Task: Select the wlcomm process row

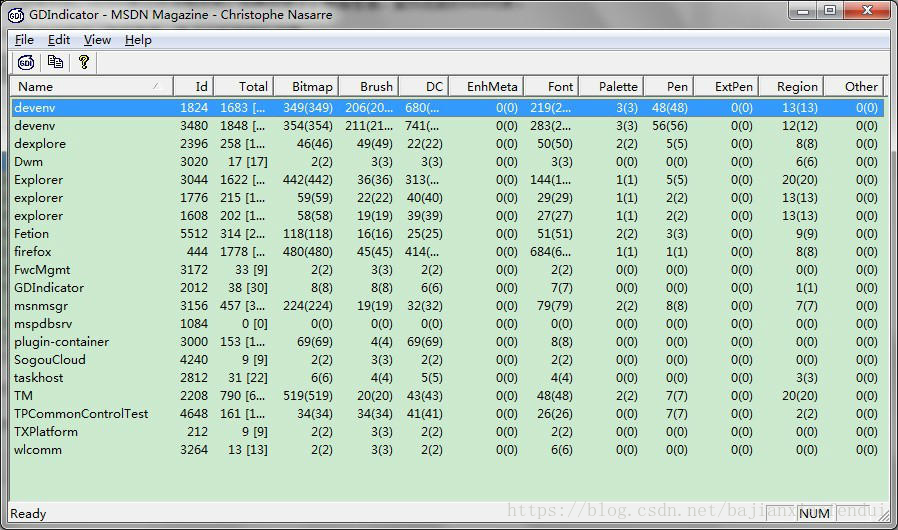Action: pyautogui.click(x=447, y=450)
